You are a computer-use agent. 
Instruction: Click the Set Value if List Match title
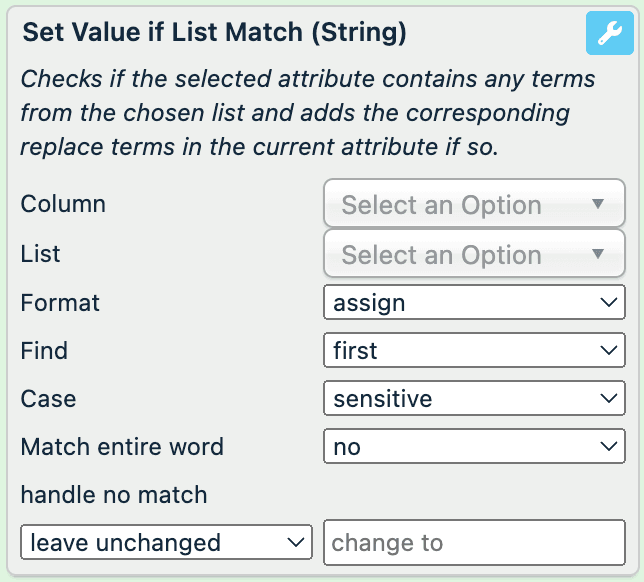tap(214, 33)
